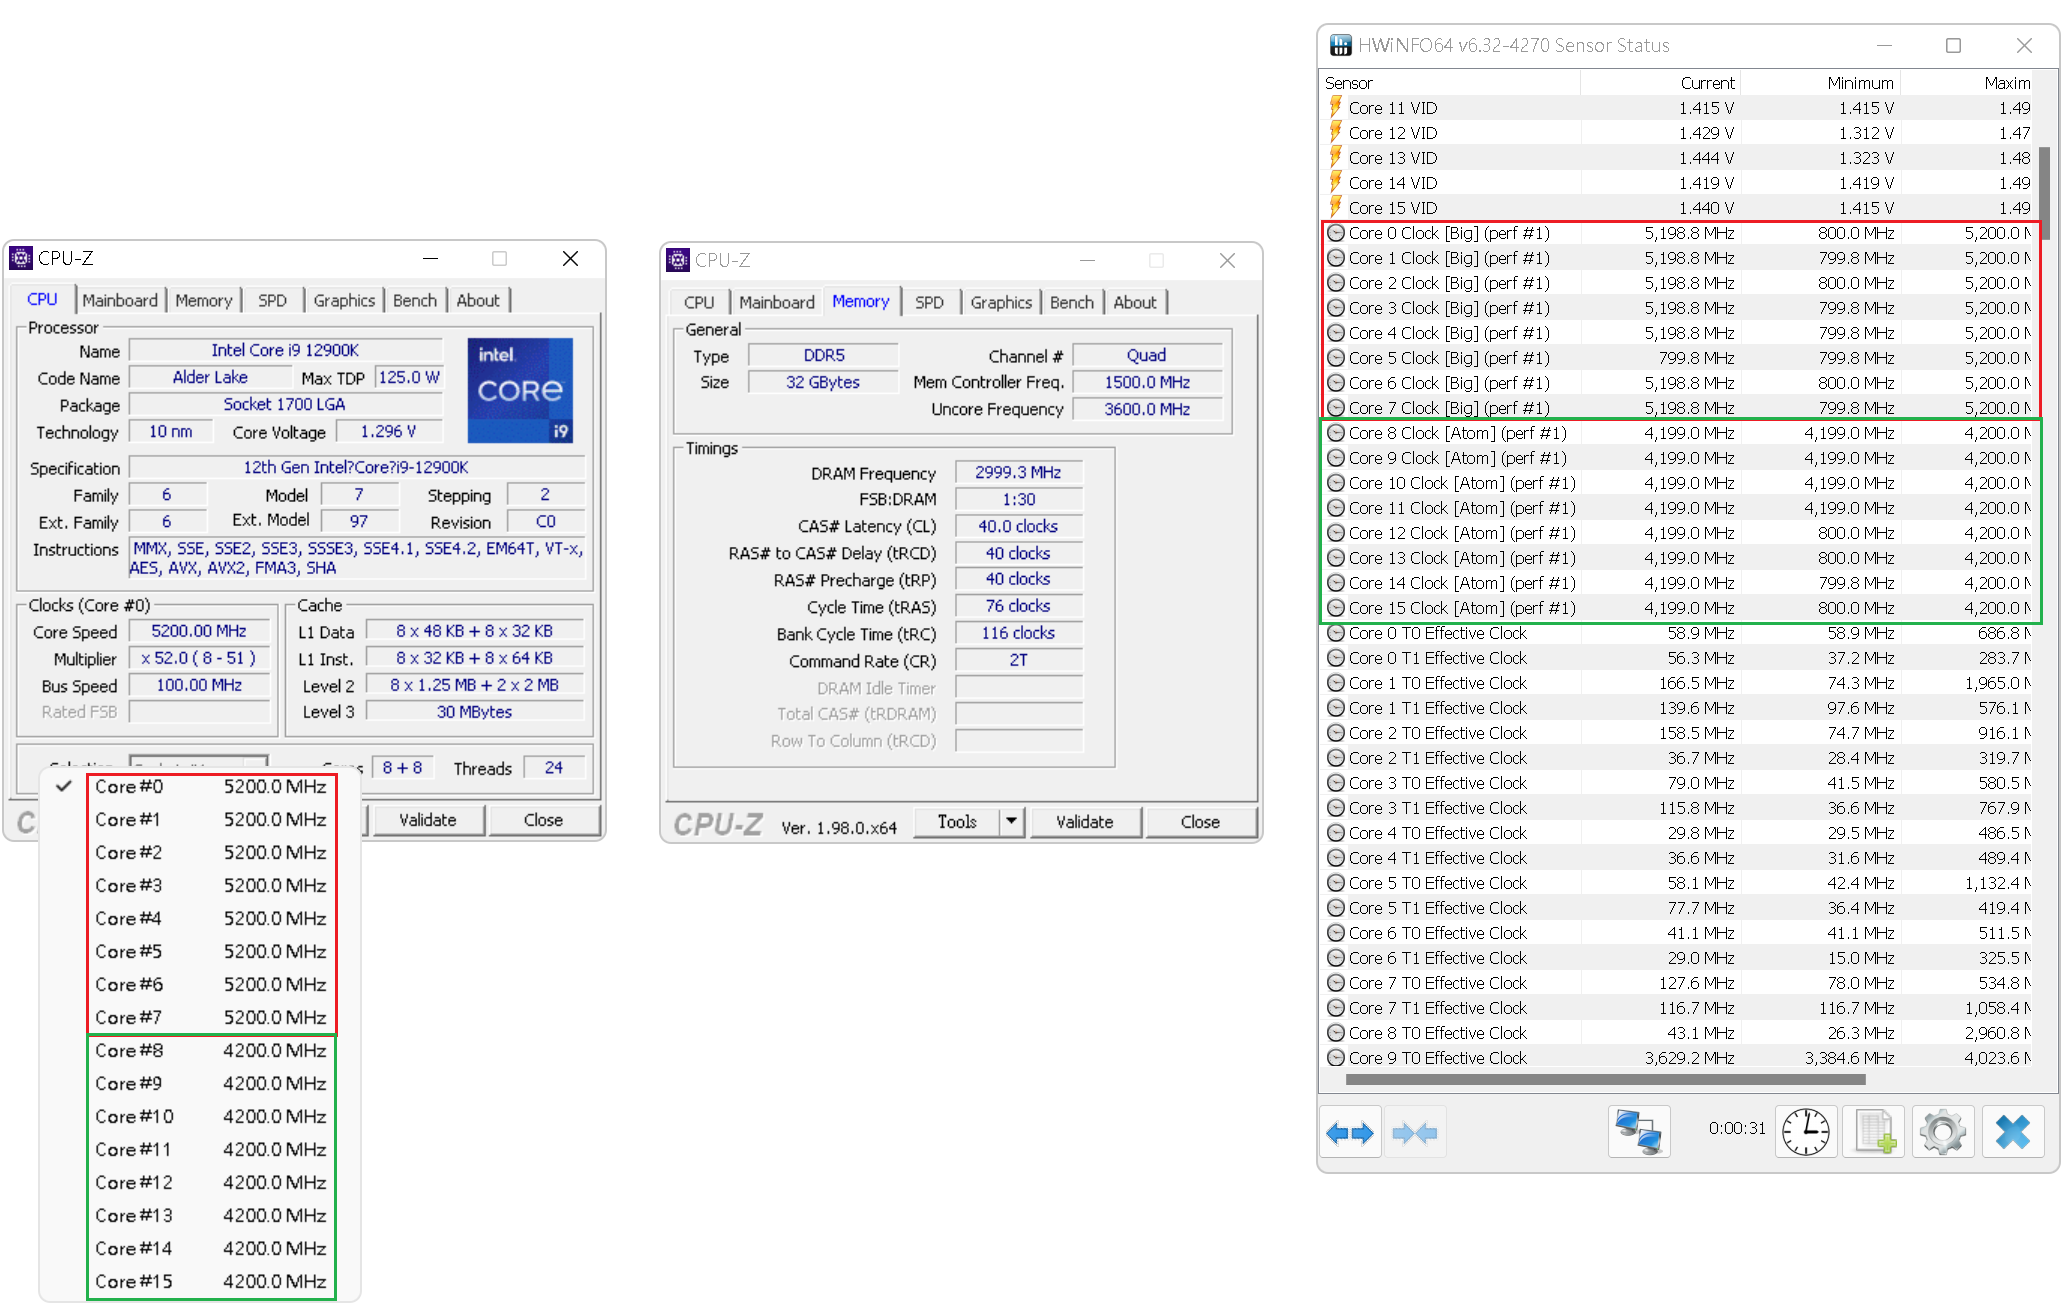Screen dimensions: 2071x1315
Task: Click icon of Core 3 T1 Effective Clock
Action: [x=1335, y=808]
